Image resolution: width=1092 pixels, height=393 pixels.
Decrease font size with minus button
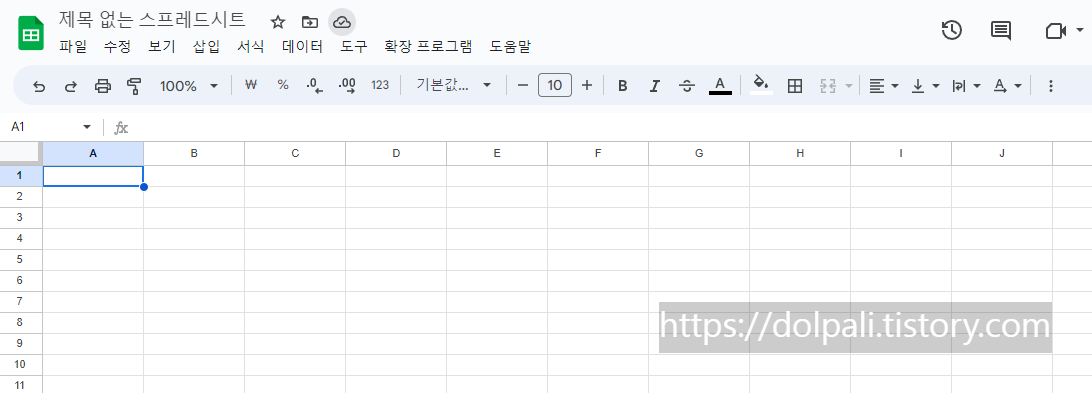[523, 85]
